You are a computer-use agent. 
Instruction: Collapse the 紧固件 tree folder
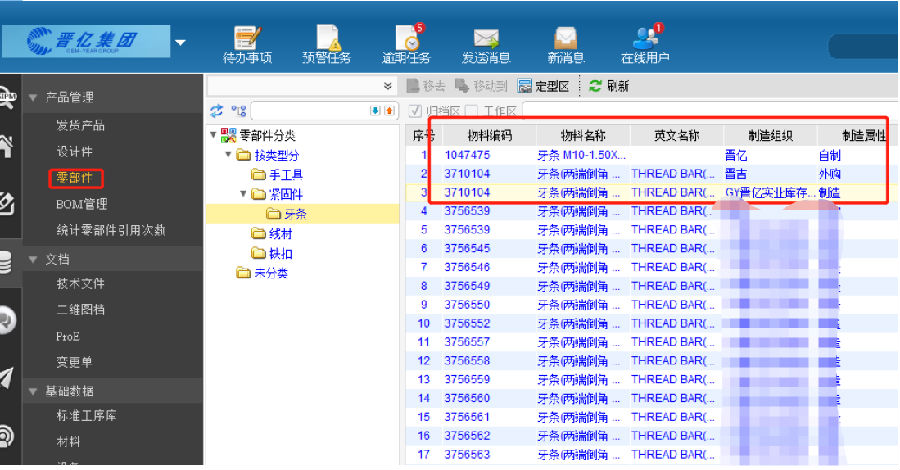(x=244, y=194)
